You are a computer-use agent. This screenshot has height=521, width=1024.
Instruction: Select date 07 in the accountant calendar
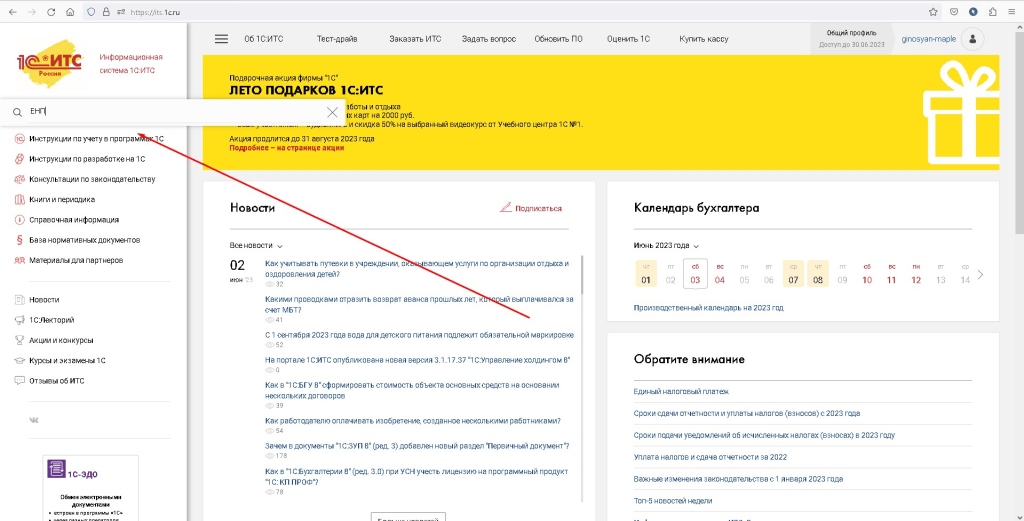[793, 274]
